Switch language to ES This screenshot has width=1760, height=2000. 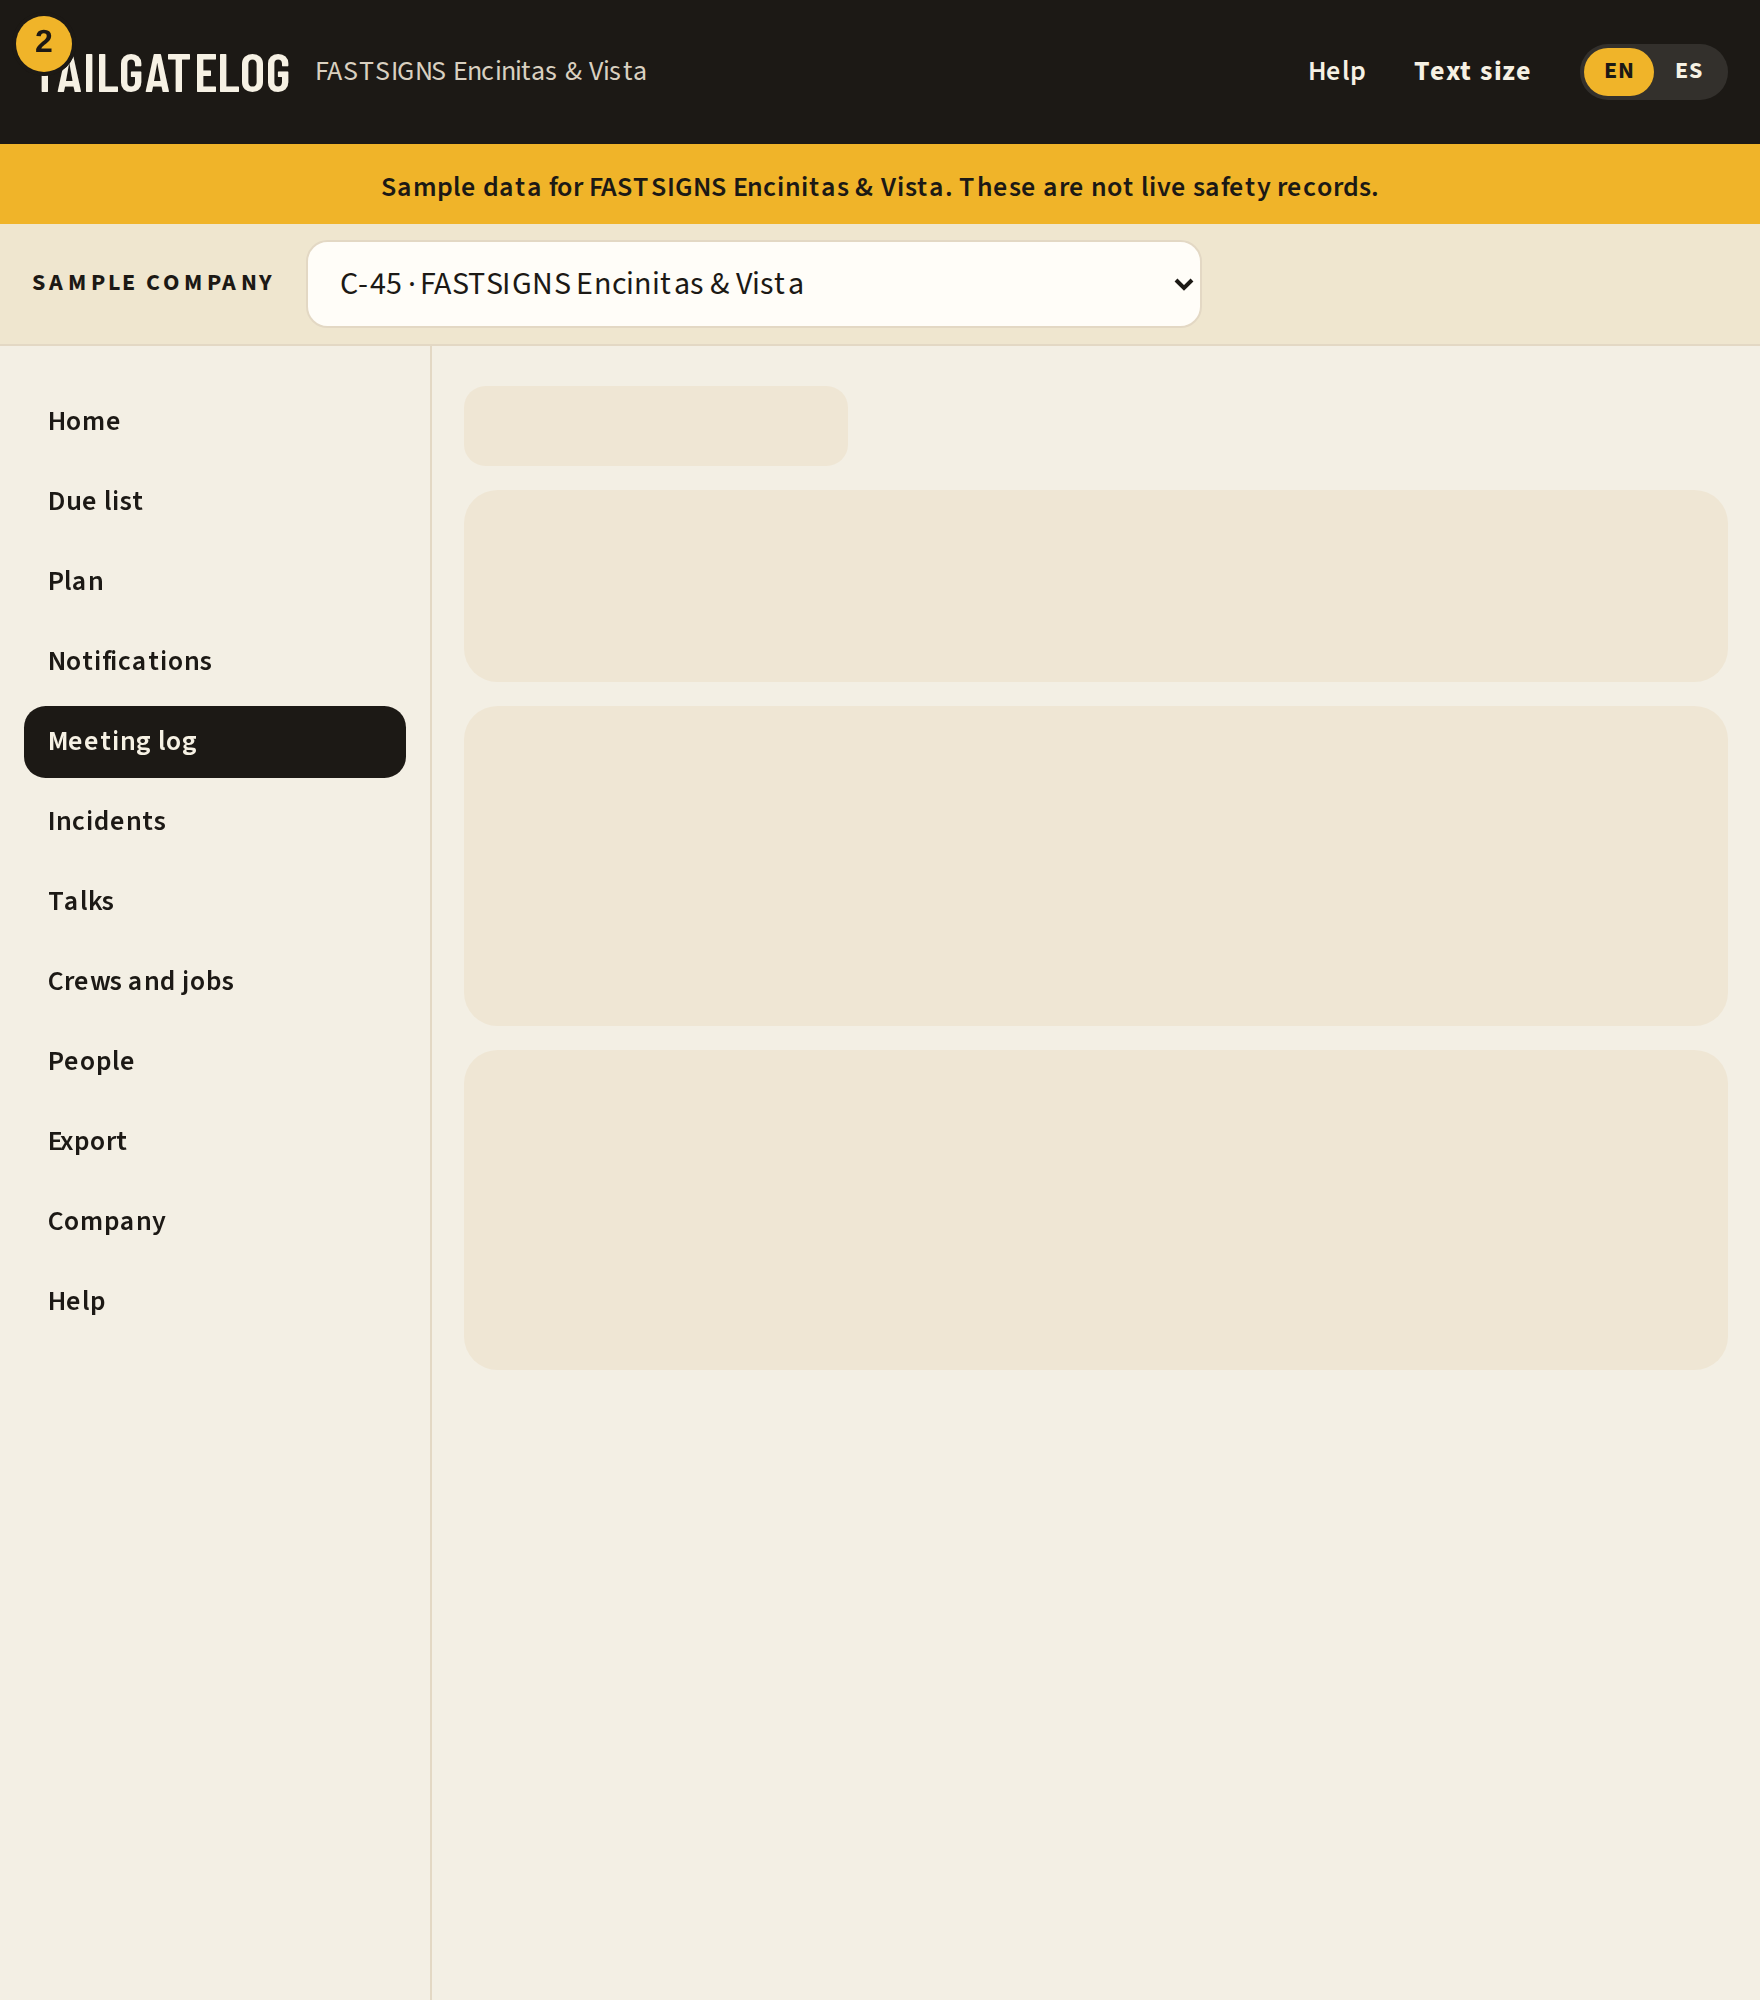pos(1688,71)
